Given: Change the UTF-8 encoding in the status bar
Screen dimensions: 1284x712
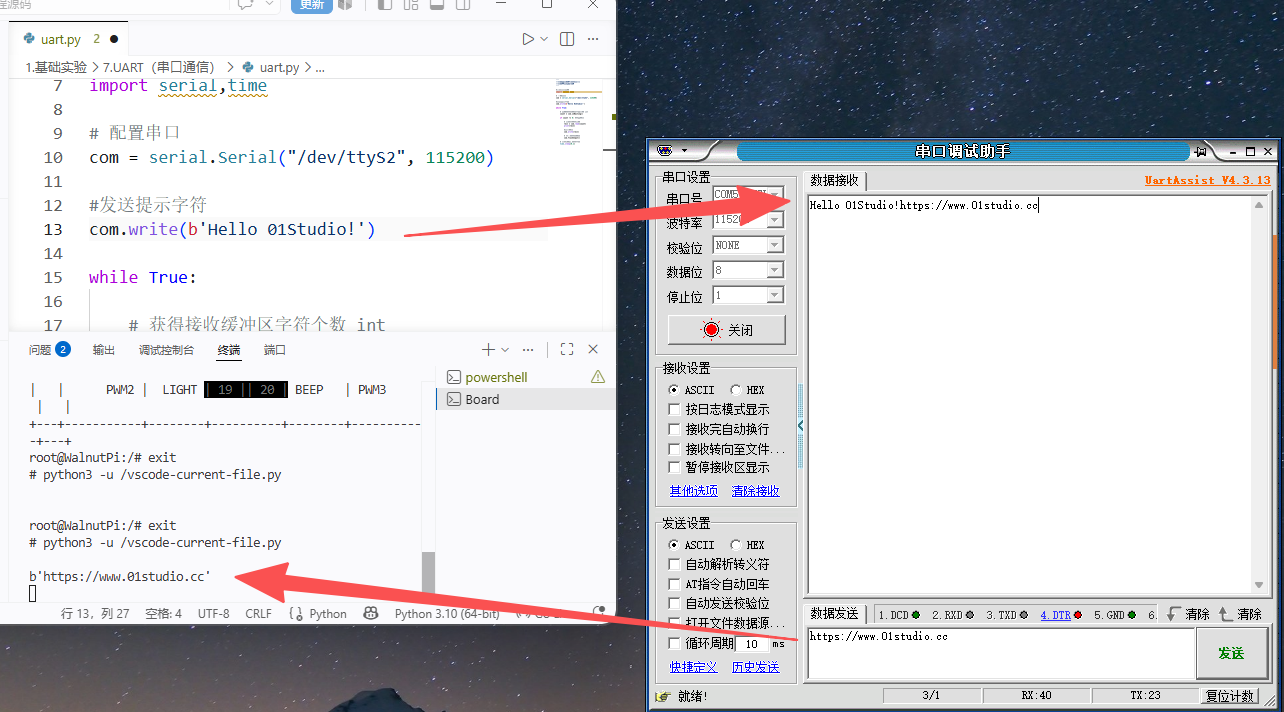Looking at the screenshot, I should tap(214, 614).
